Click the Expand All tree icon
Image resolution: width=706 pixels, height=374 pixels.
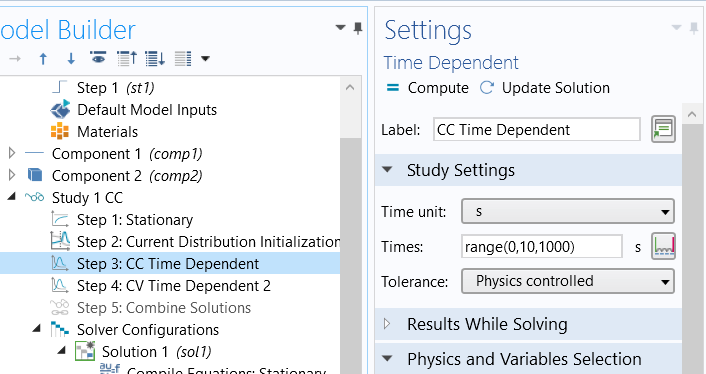pyautogui.click(x=155, y=59)
